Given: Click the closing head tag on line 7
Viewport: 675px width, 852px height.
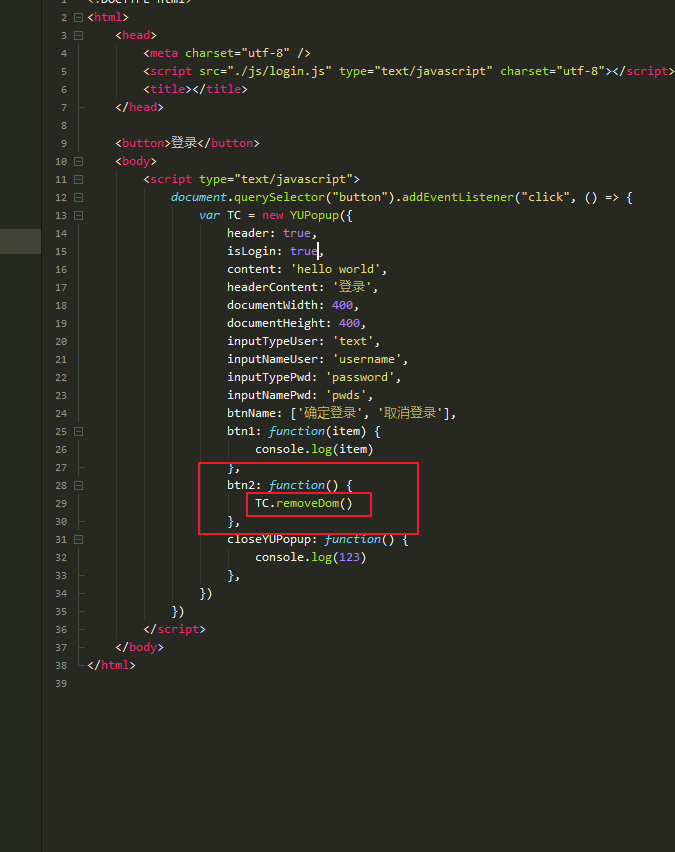Looking at the screenshot, I should [139, 107].
